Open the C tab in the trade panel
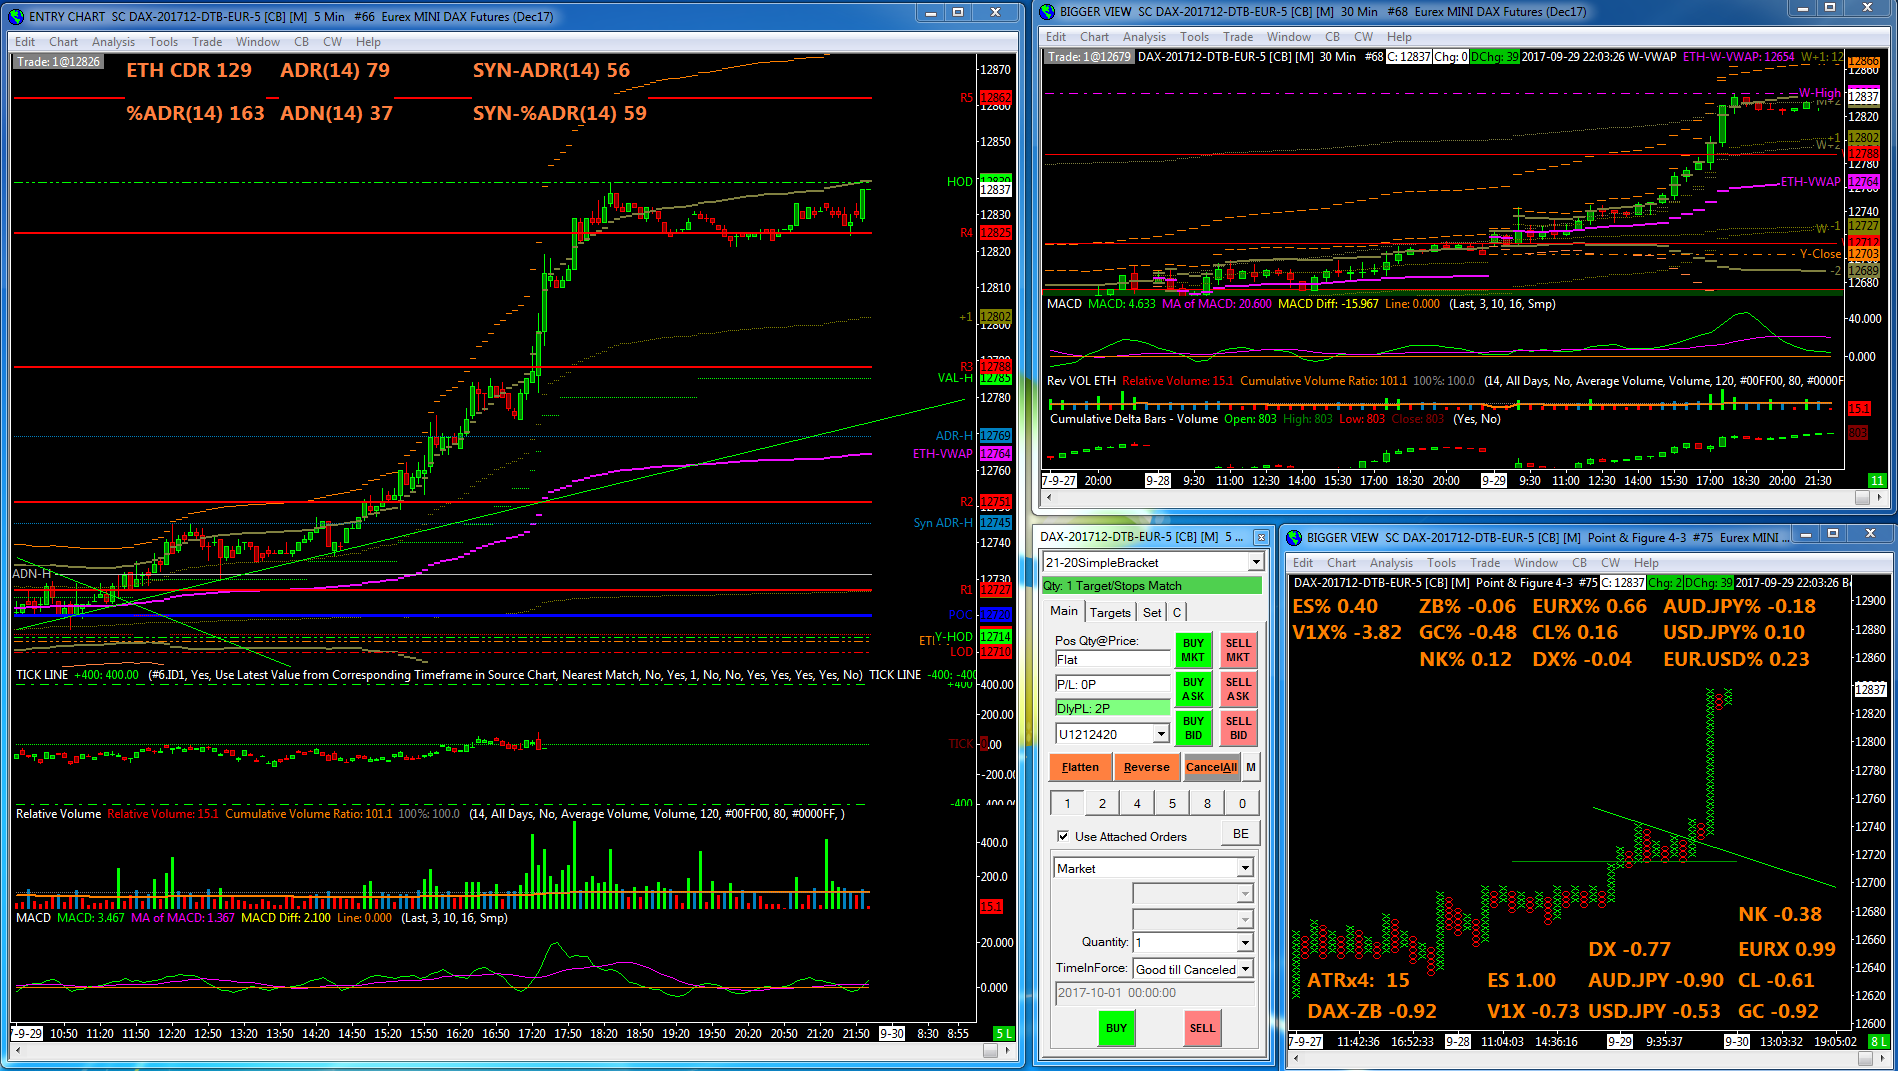 coord(1177,613)
